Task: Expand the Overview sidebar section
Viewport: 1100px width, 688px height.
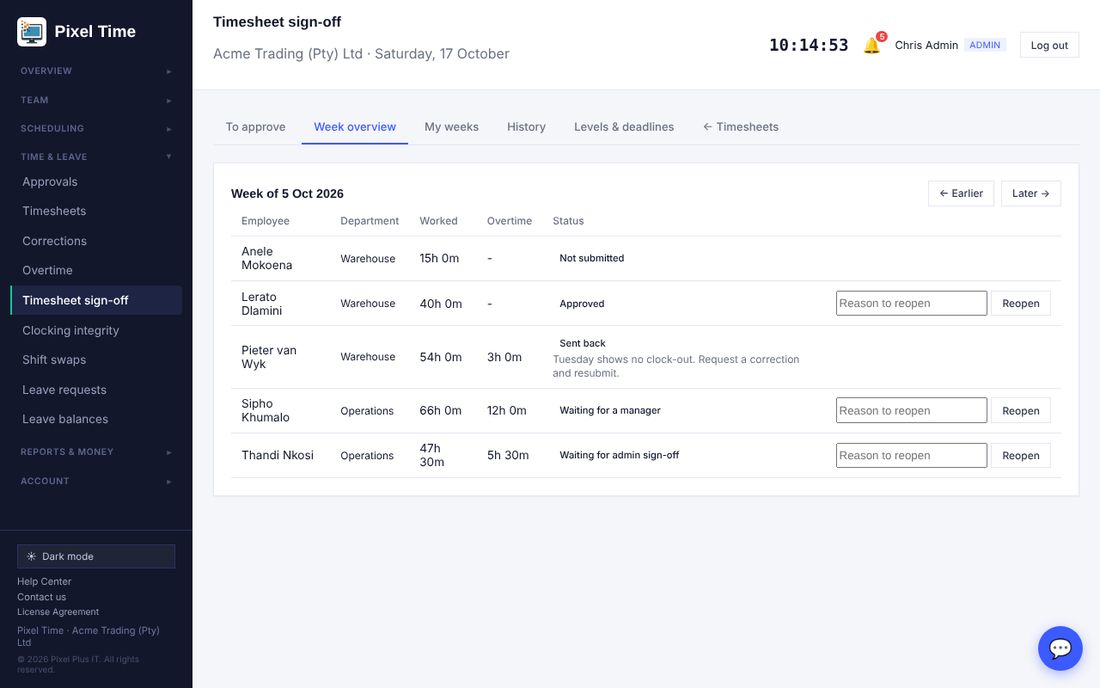Action: (96, 71)
